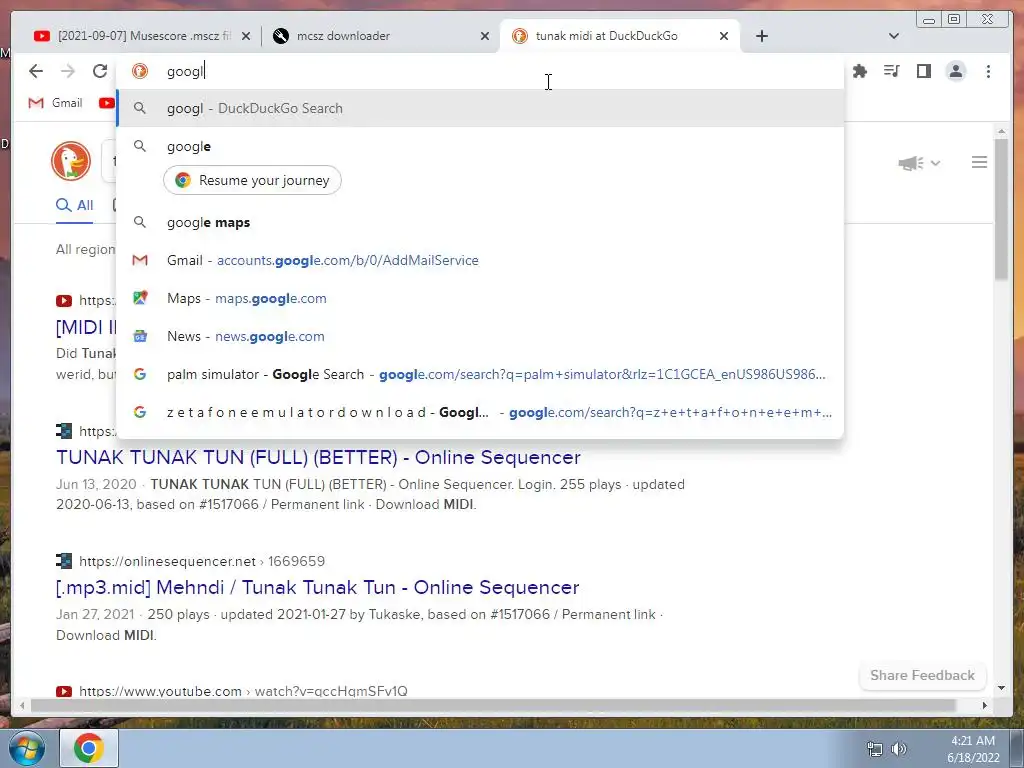The image size is (1024, 768).
Task: Click the volume speaker tray icon
Action: pos(899,749)
